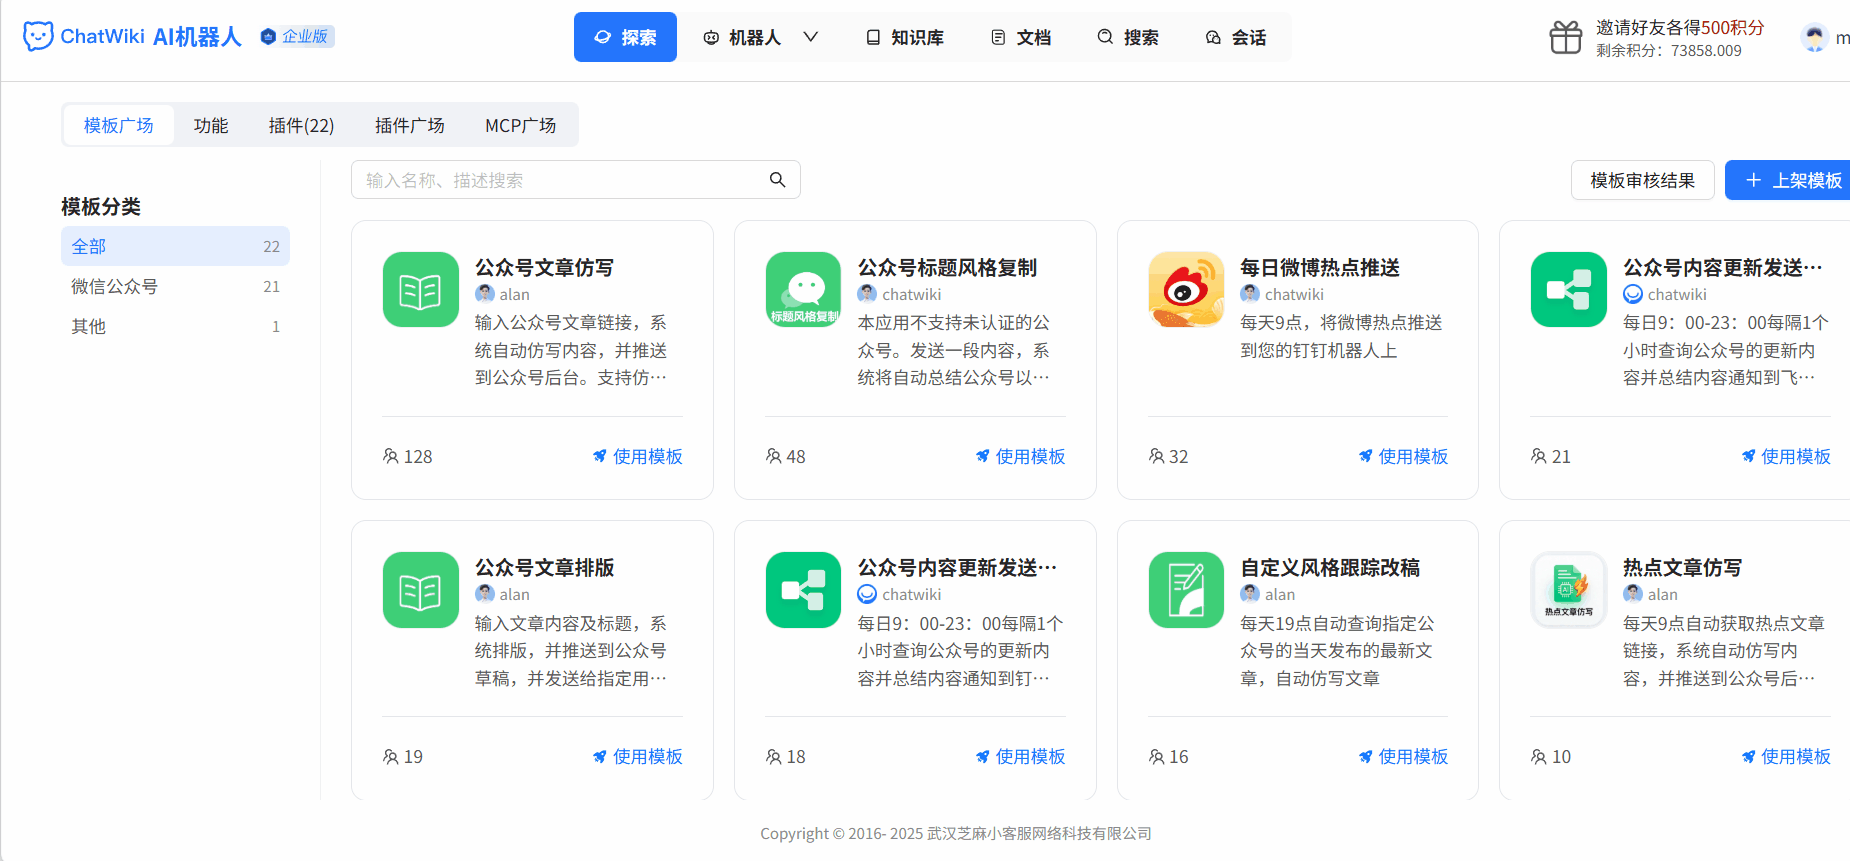
Task: Open the 热点文章仿写 card title
Action: 1682,567
